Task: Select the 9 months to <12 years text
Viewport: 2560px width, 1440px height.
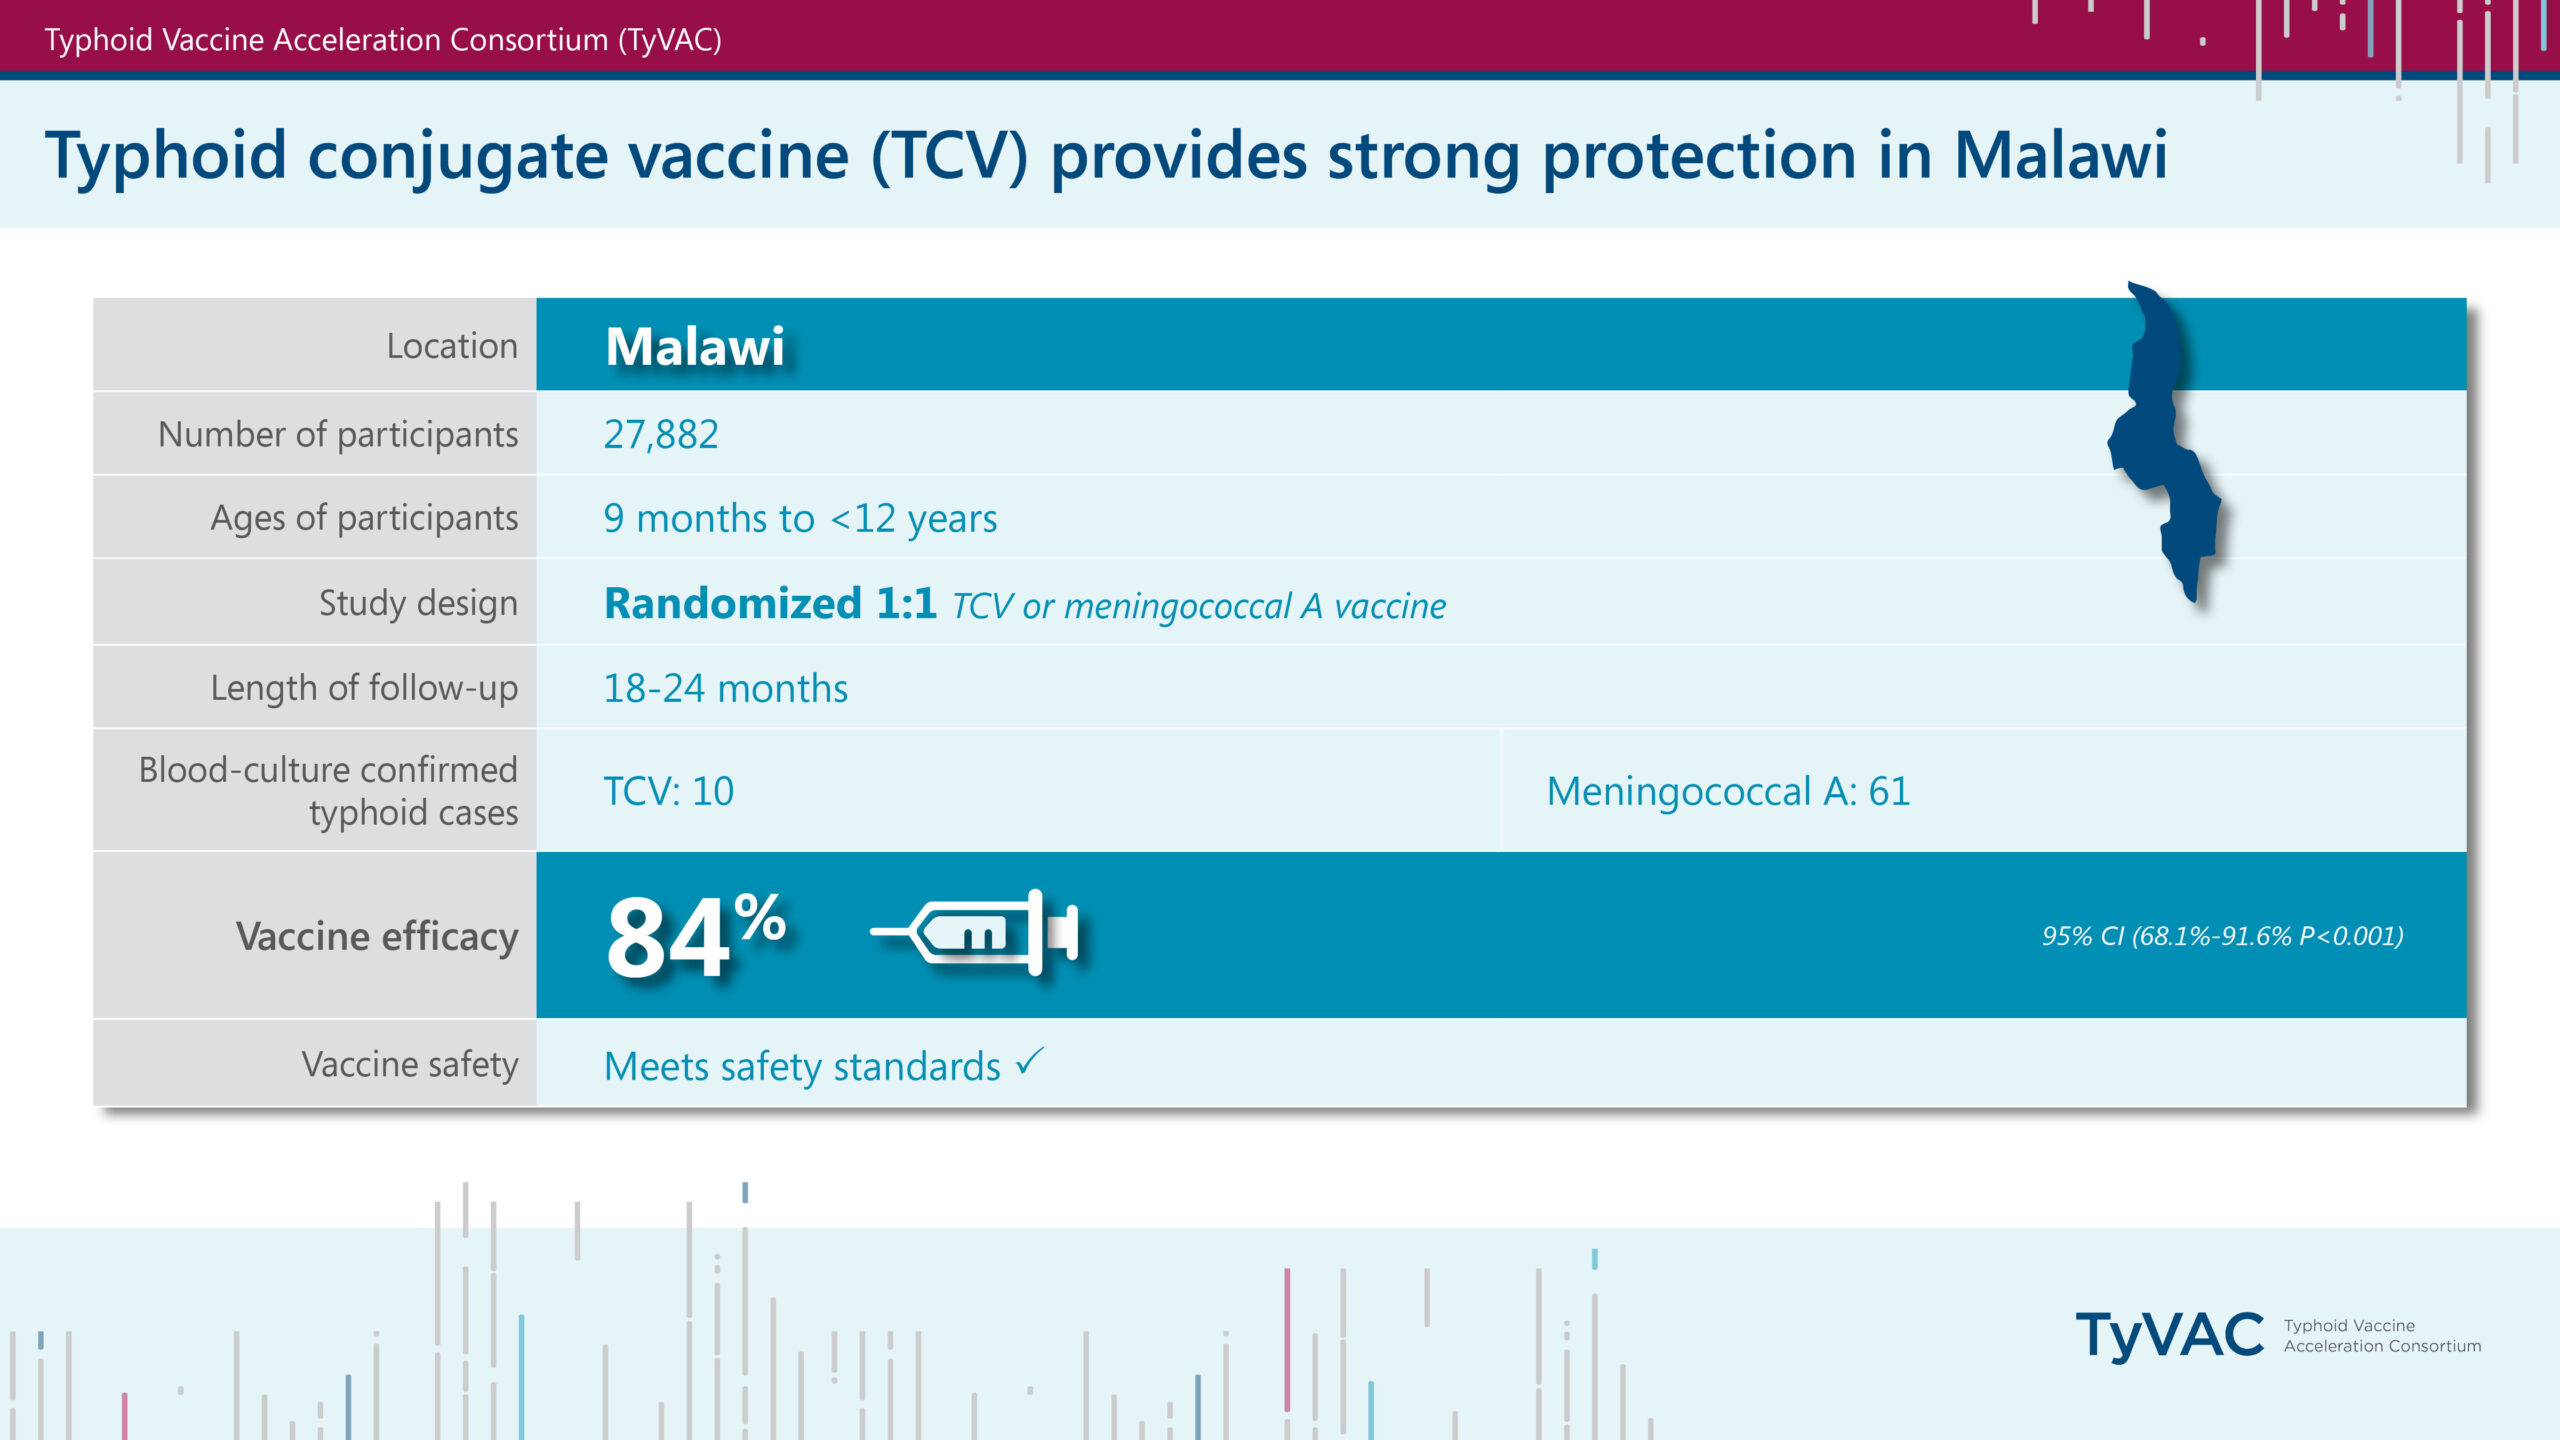Action: 800,519
